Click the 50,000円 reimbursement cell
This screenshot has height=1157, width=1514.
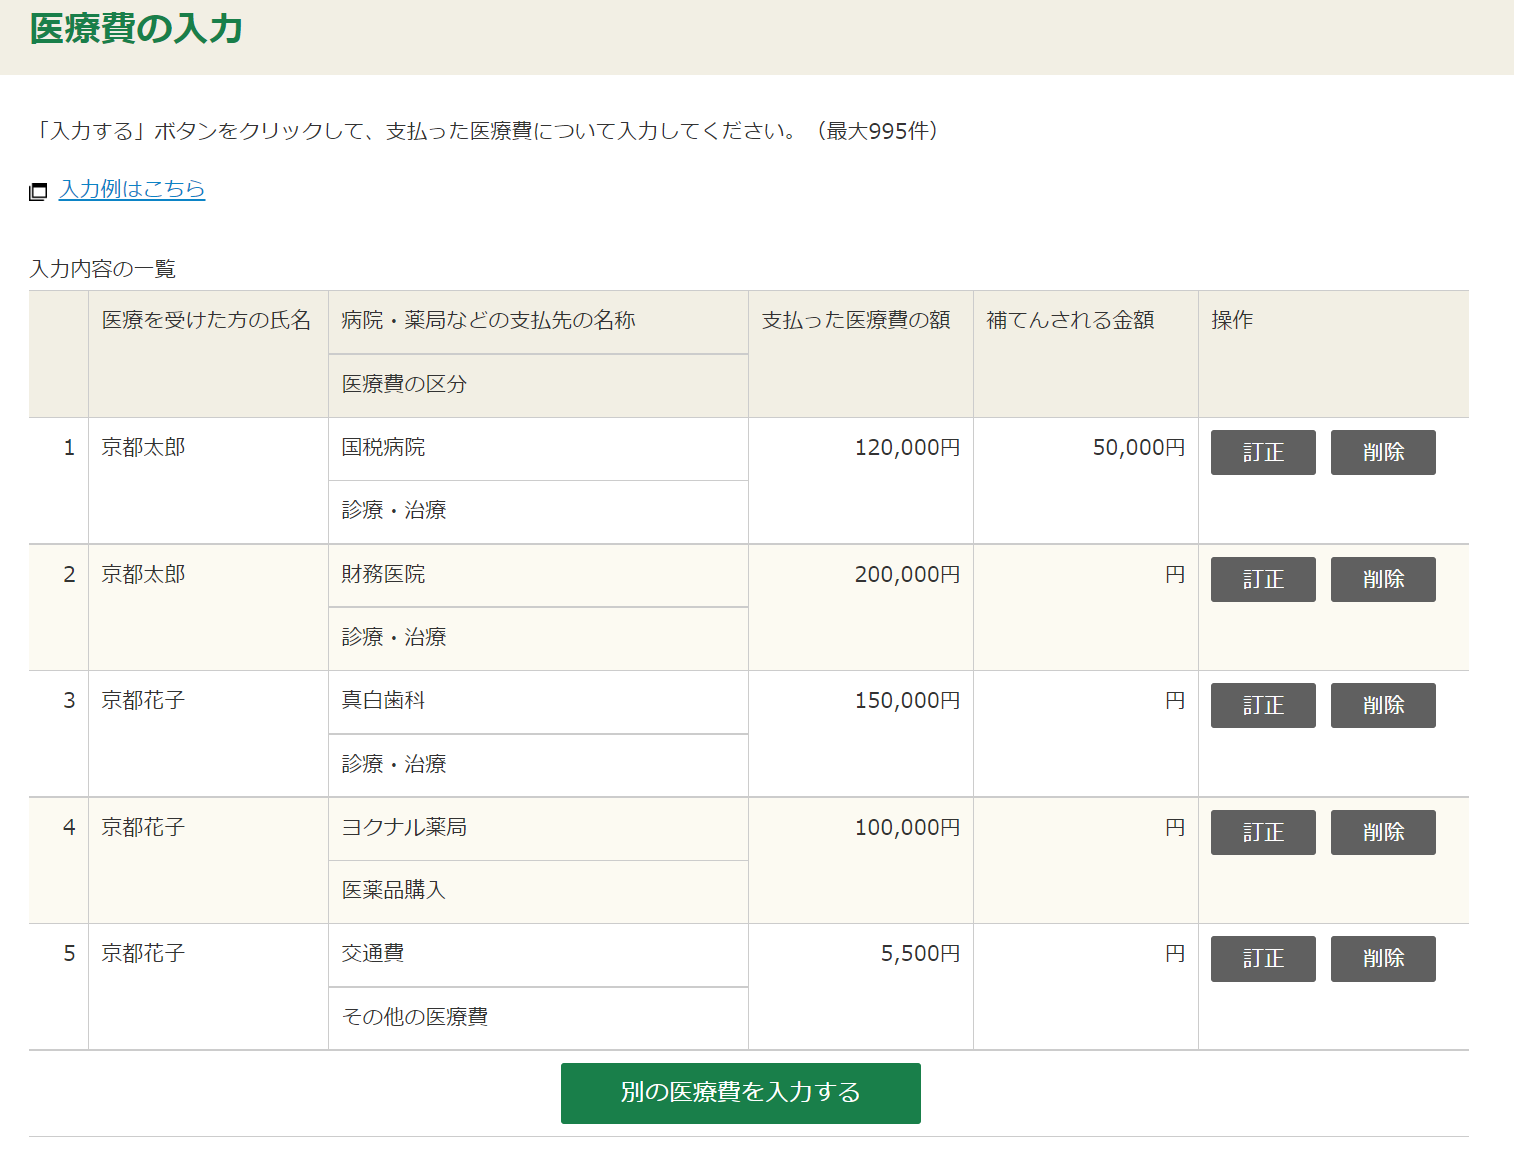click(x=1137, y=448)
